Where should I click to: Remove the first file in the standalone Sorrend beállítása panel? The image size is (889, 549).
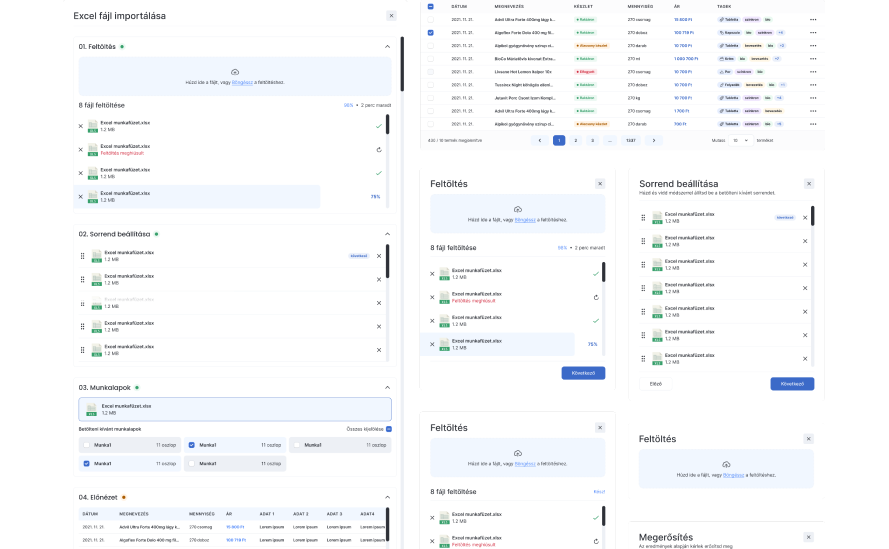click(805, 217)
